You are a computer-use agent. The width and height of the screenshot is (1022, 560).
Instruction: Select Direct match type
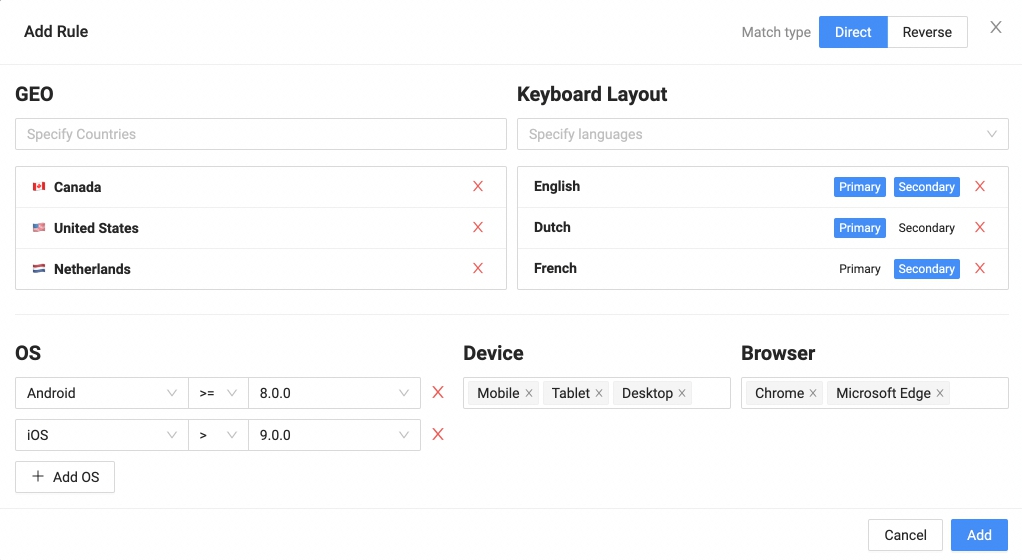tap(853, 32)
